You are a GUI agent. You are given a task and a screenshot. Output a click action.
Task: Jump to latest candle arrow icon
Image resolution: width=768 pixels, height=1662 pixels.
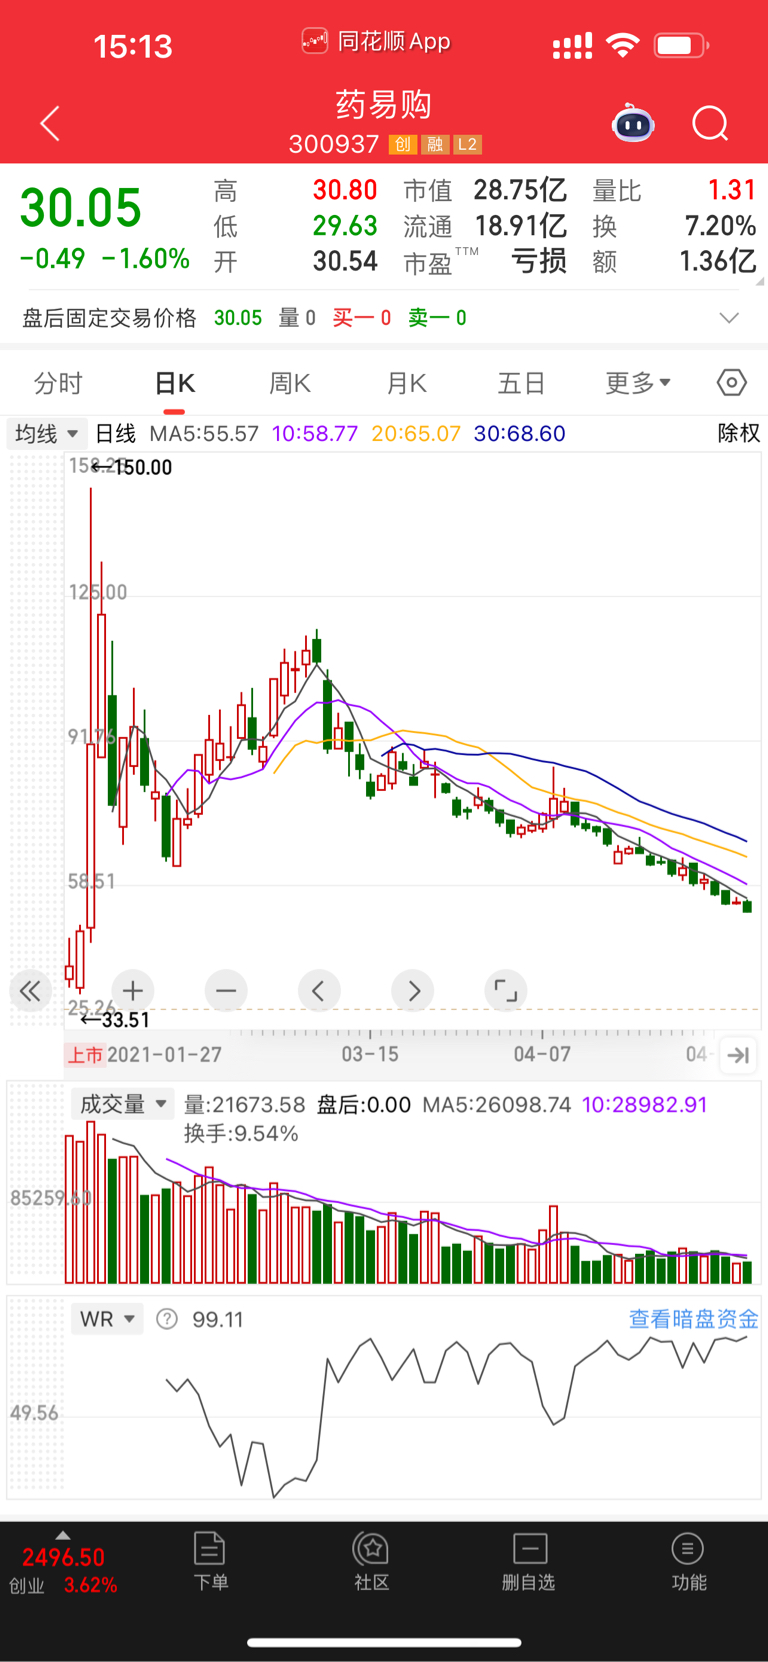coord(739,1055)
